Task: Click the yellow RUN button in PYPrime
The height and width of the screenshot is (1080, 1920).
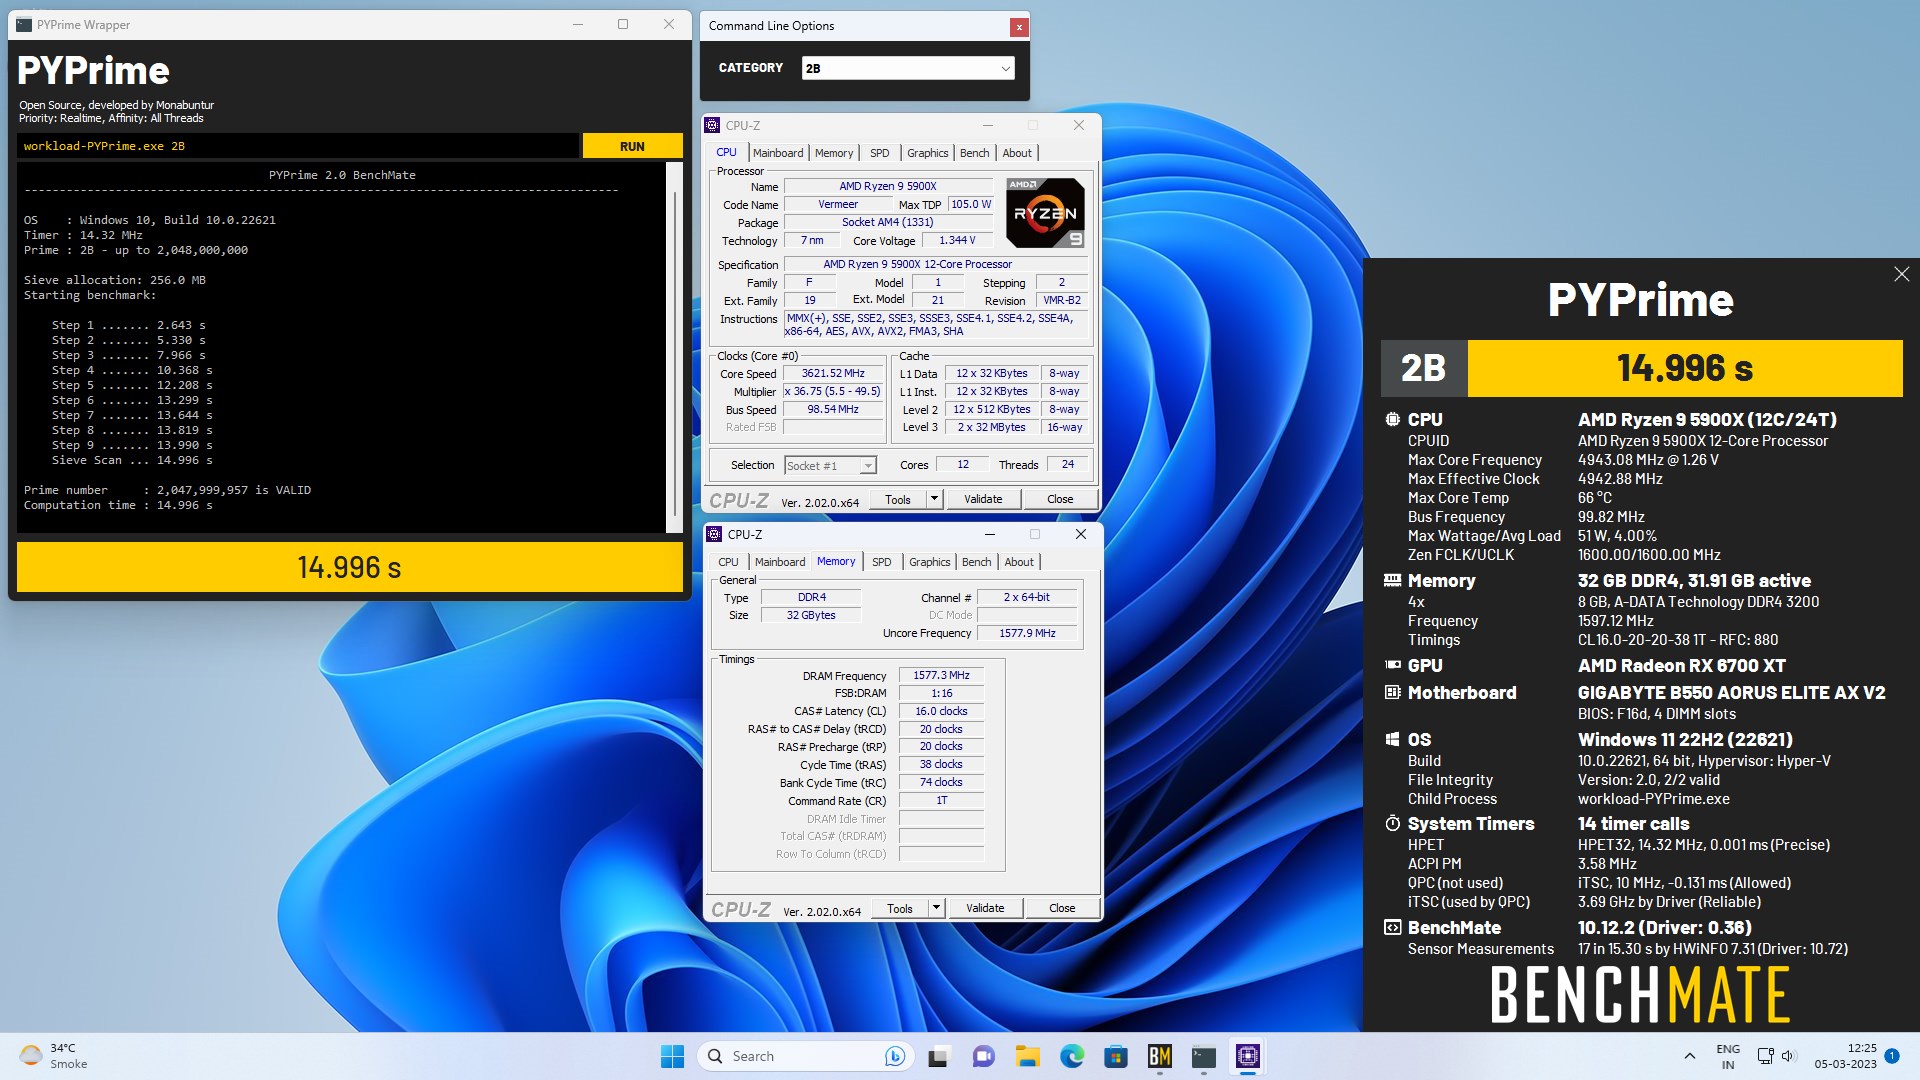Action: pyautogui.click(x=632, y=146)
